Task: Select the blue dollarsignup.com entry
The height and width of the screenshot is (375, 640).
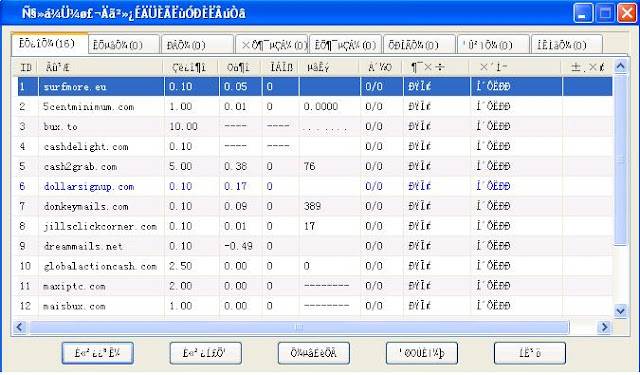Action: (x=89, y=187)
